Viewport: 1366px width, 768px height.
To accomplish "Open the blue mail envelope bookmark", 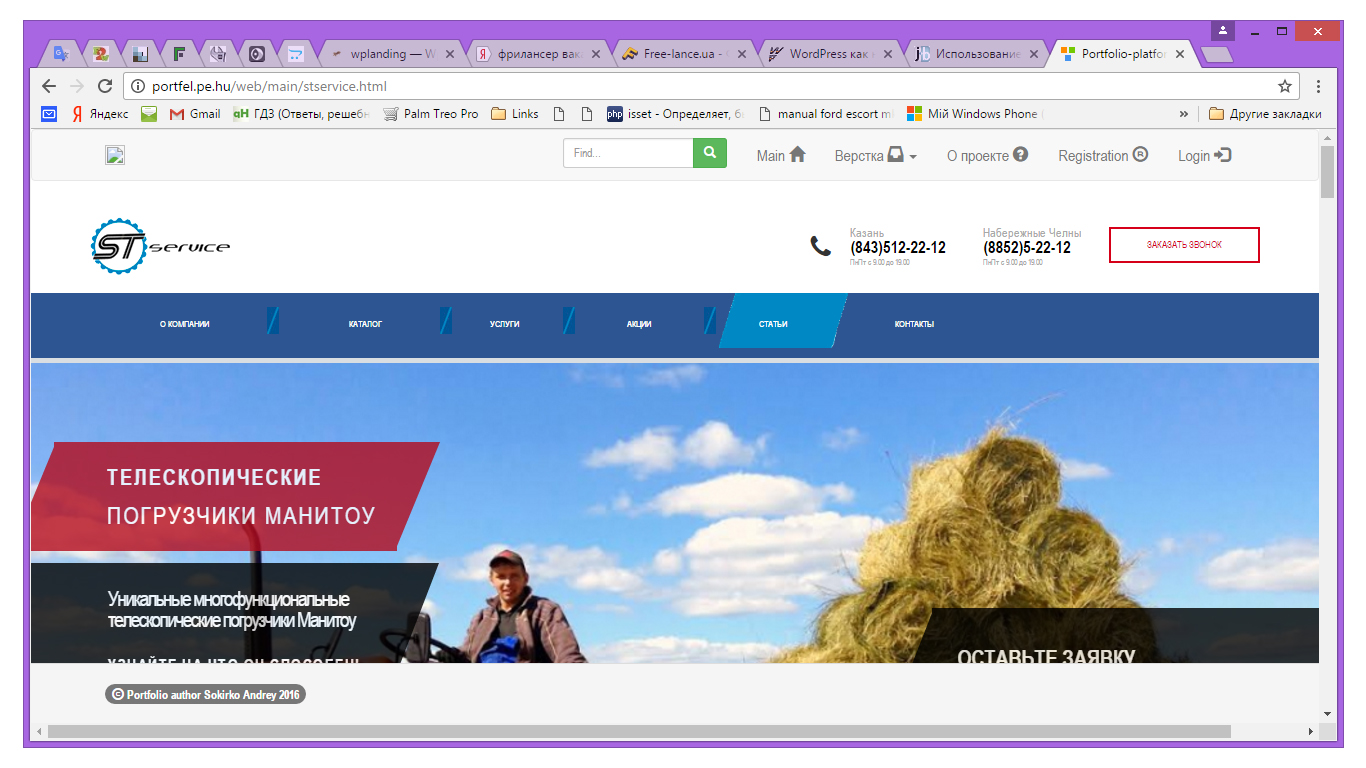I will pyautogui.click(x=49, y=114).
